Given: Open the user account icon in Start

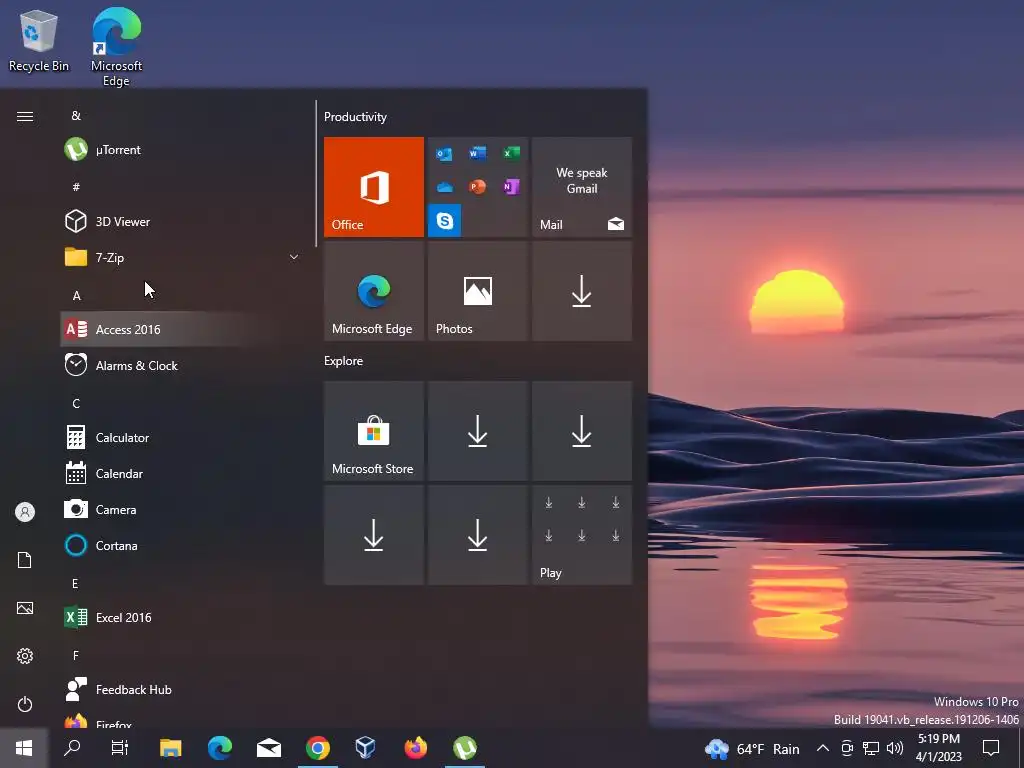Looking at the screenshot, I should pos(25,512).
